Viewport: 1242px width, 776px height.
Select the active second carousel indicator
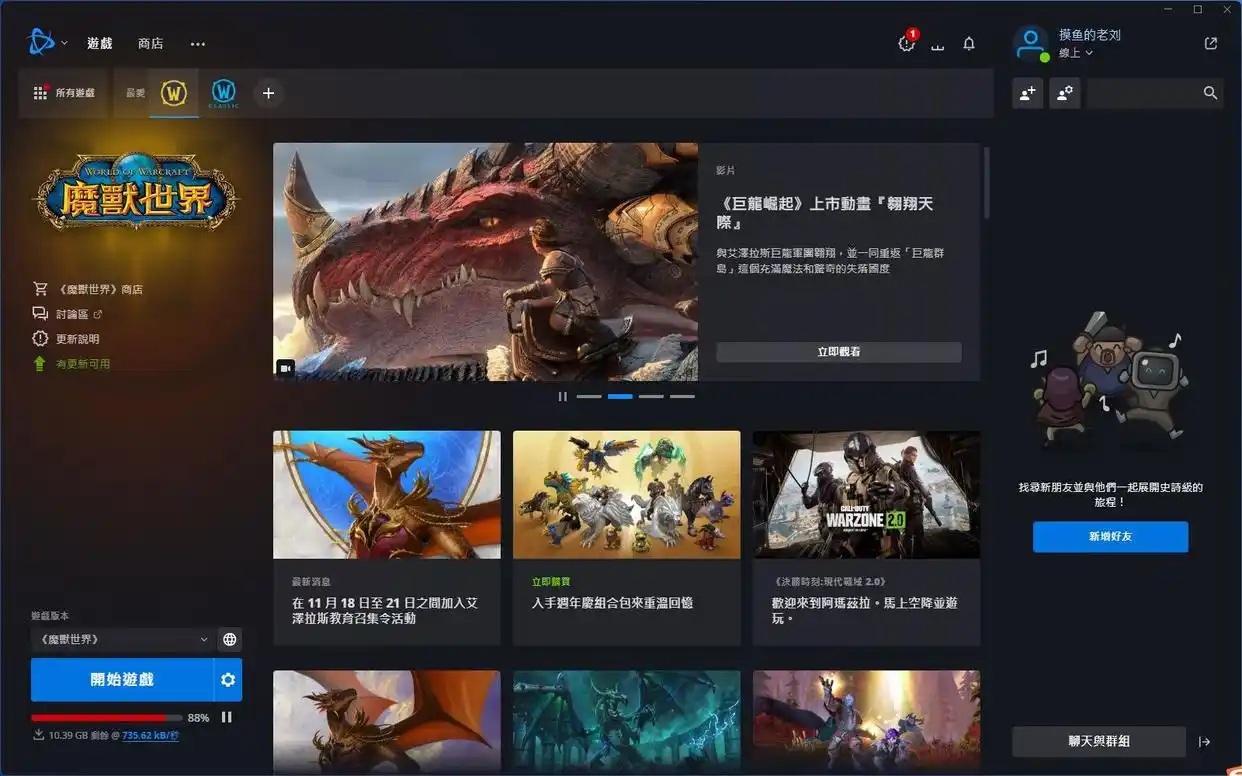pos(620,397)
